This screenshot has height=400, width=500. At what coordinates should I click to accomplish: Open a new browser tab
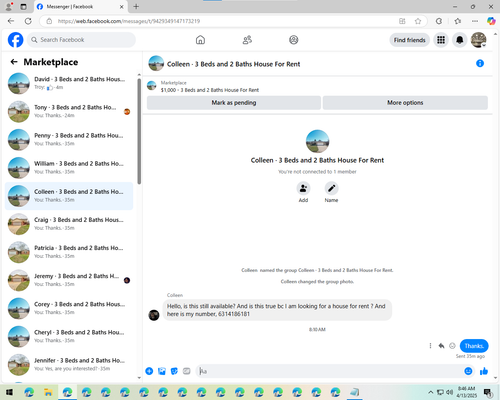pos(136,6)
